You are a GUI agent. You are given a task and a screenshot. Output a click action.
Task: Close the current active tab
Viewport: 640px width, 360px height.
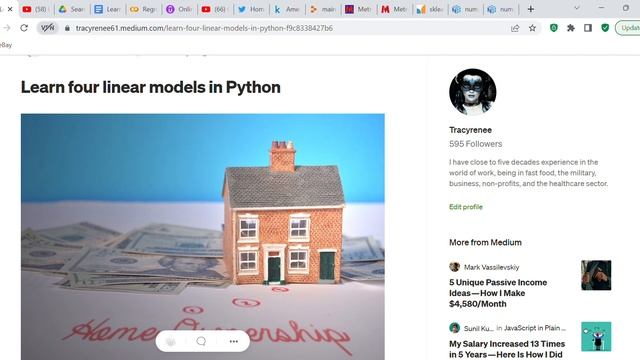(10, 9)
